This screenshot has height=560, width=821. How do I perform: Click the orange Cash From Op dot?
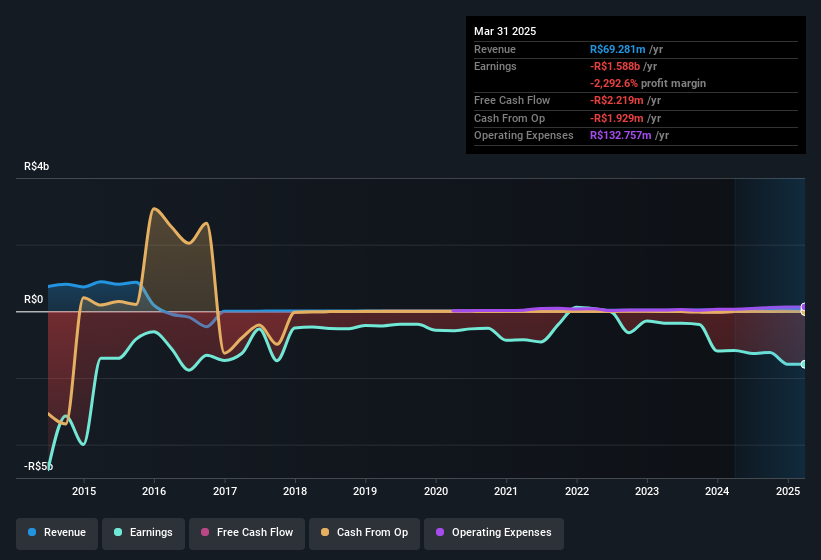click(x=325, y=532)
